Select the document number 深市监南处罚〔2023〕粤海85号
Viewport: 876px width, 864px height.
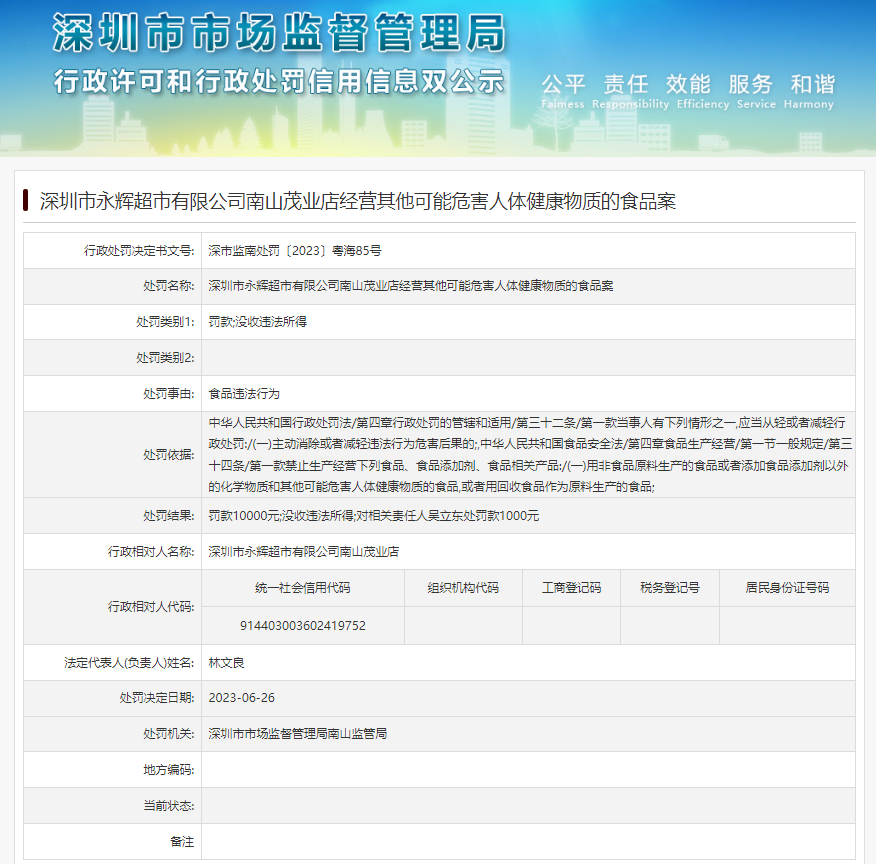tap(295, 251)
